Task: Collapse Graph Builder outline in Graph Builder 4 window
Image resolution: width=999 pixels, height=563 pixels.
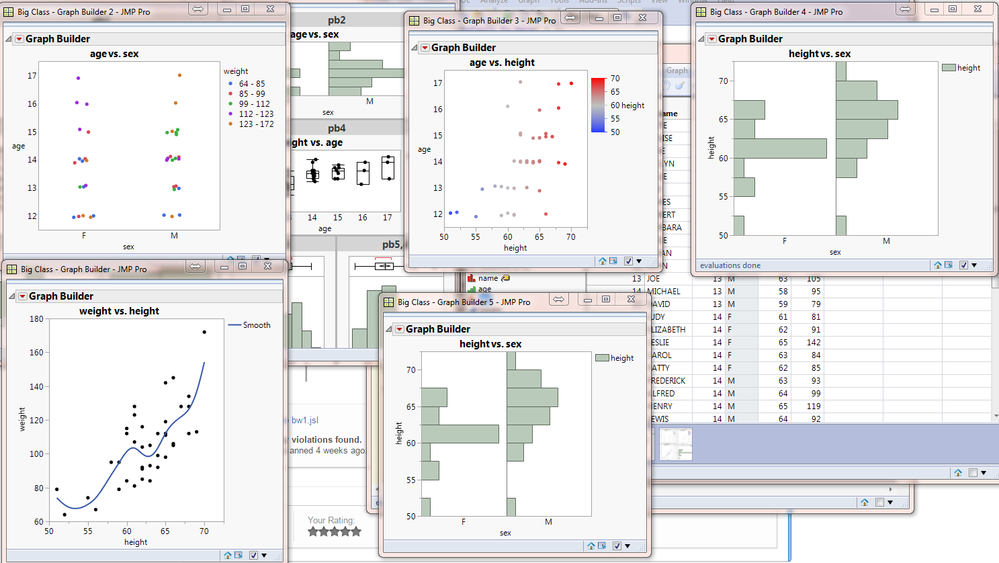Action: click(701, 39)
